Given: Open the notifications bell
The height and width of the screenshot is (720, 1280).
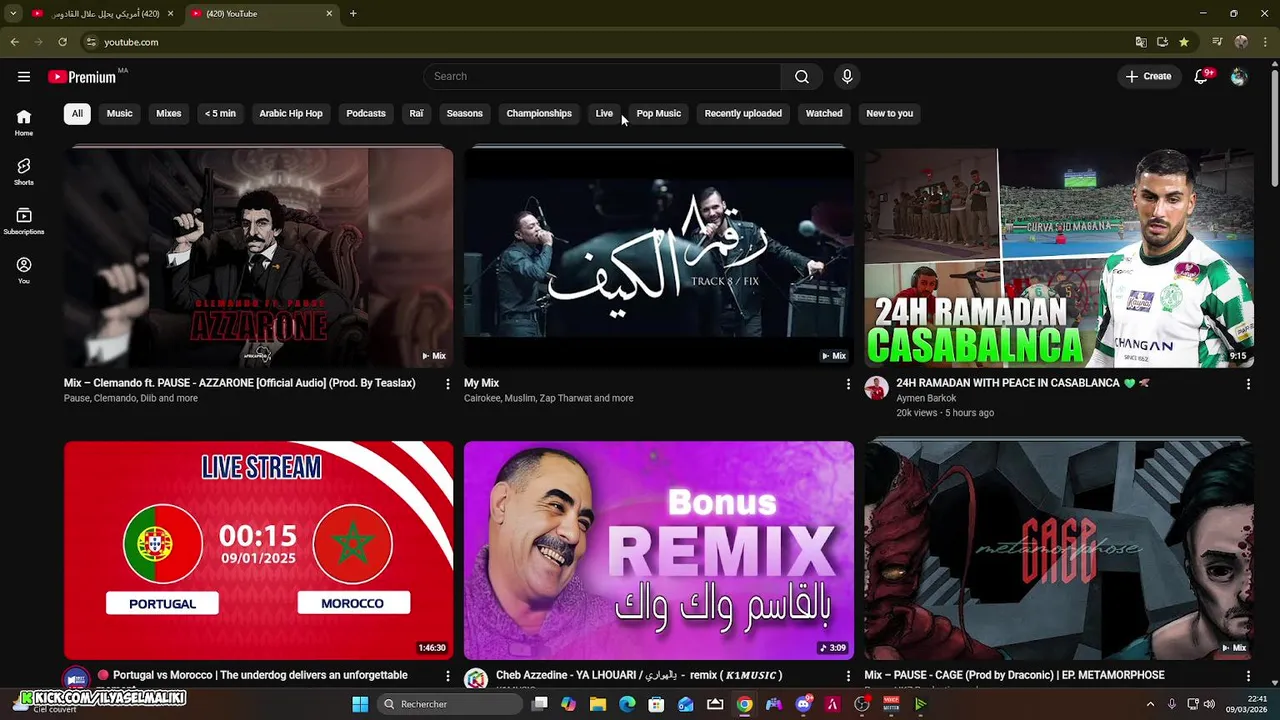Looking at the screenshot, I should click(1202, 76).
